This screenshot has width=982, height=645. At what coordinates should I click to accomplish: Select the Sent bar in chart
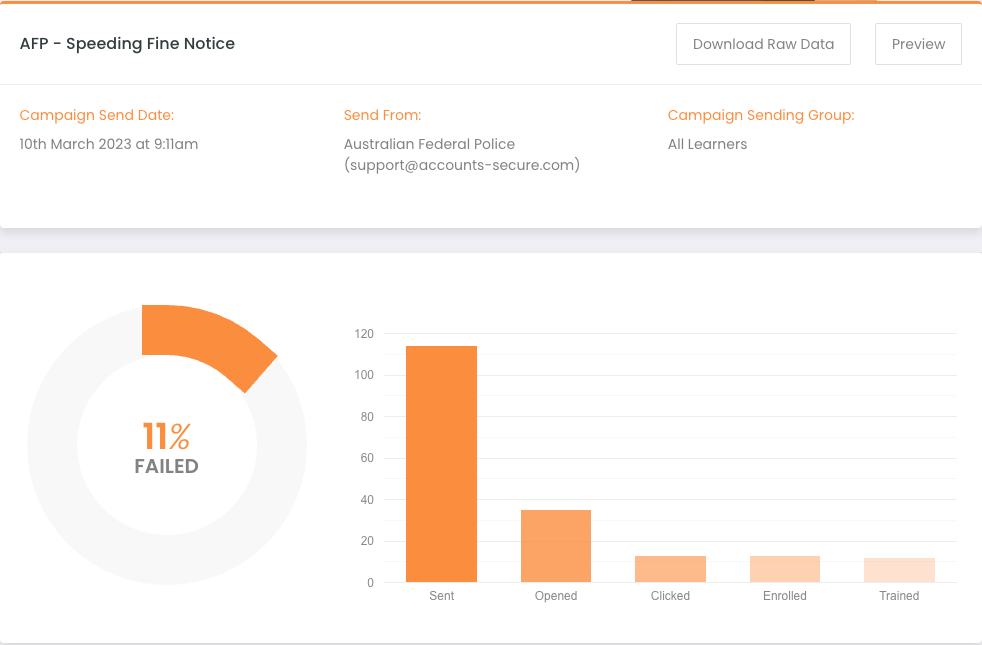[442, 464]
